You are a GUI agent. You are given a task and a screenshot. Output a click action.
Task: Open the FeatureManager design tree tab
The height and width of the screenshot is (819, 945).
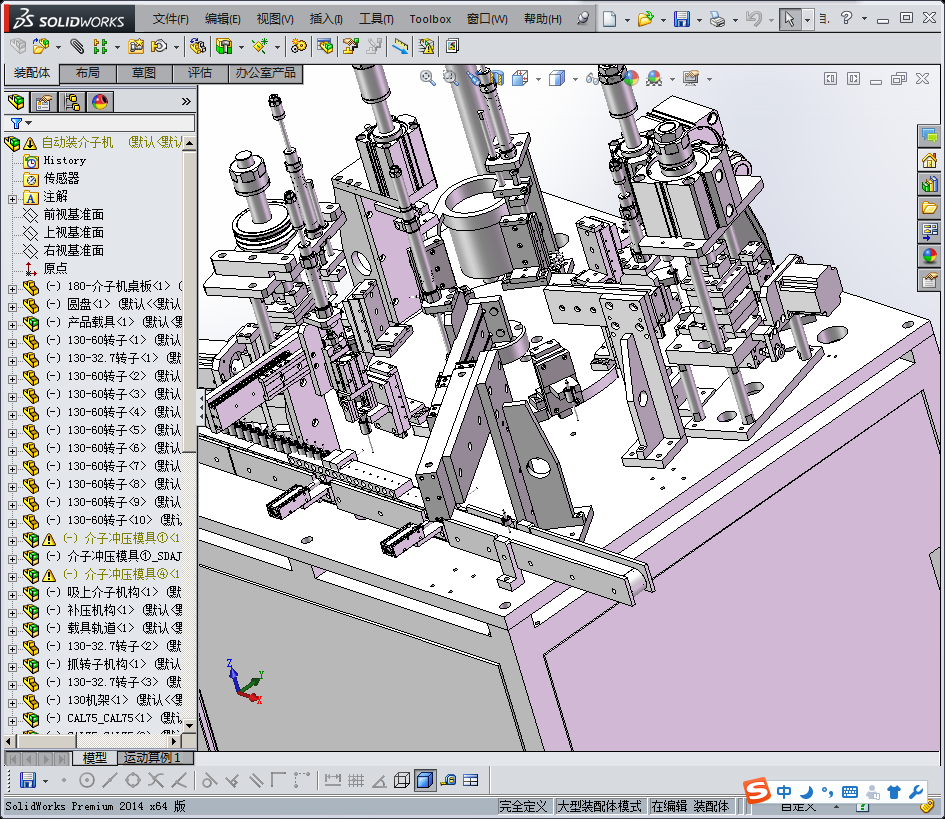point(16,102)
